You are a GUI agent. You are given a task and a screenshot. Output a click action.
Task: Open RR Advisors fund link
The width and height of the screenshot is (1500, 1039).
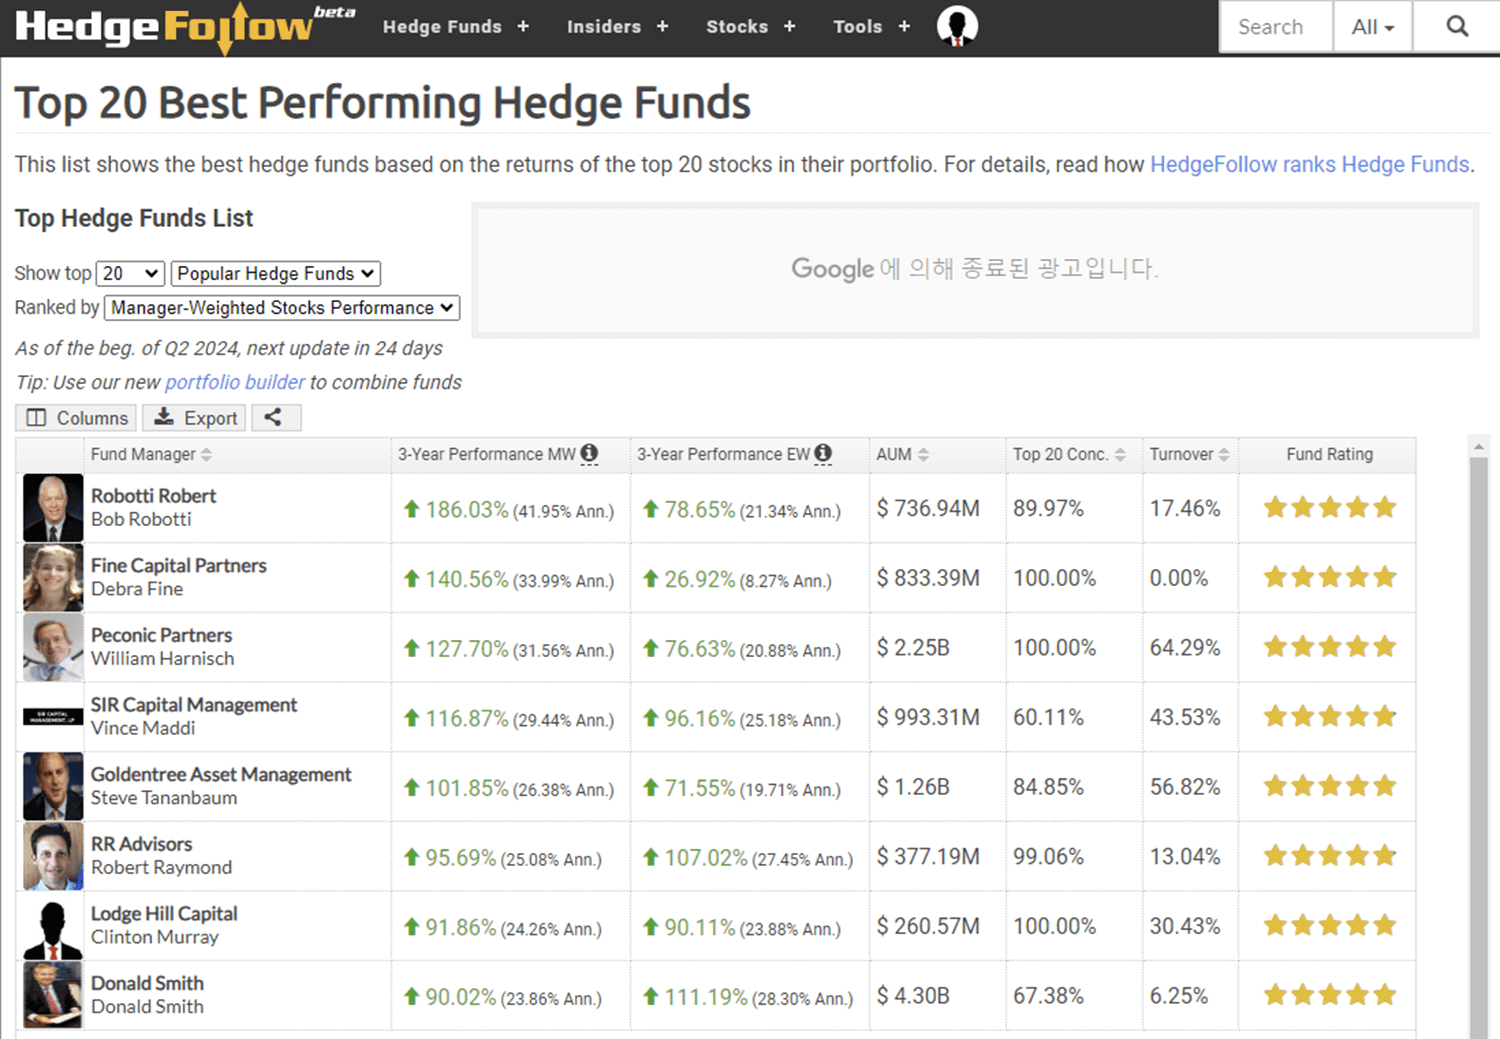(141, 844)
